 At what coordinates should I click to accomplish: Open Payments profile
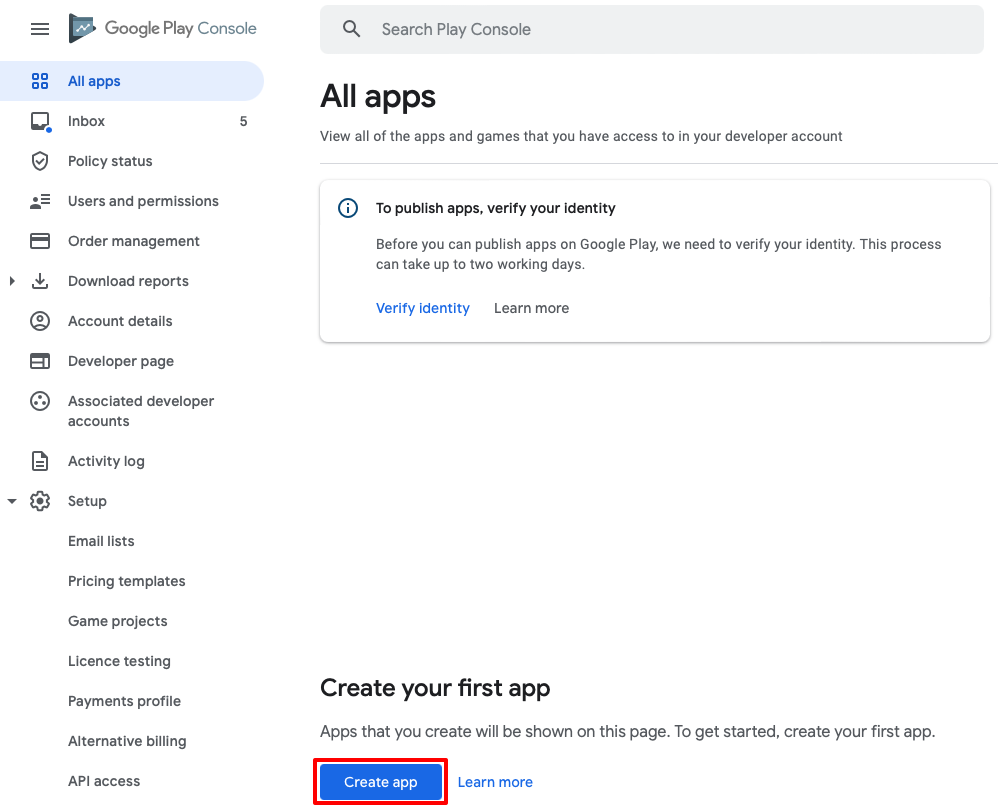124,702
